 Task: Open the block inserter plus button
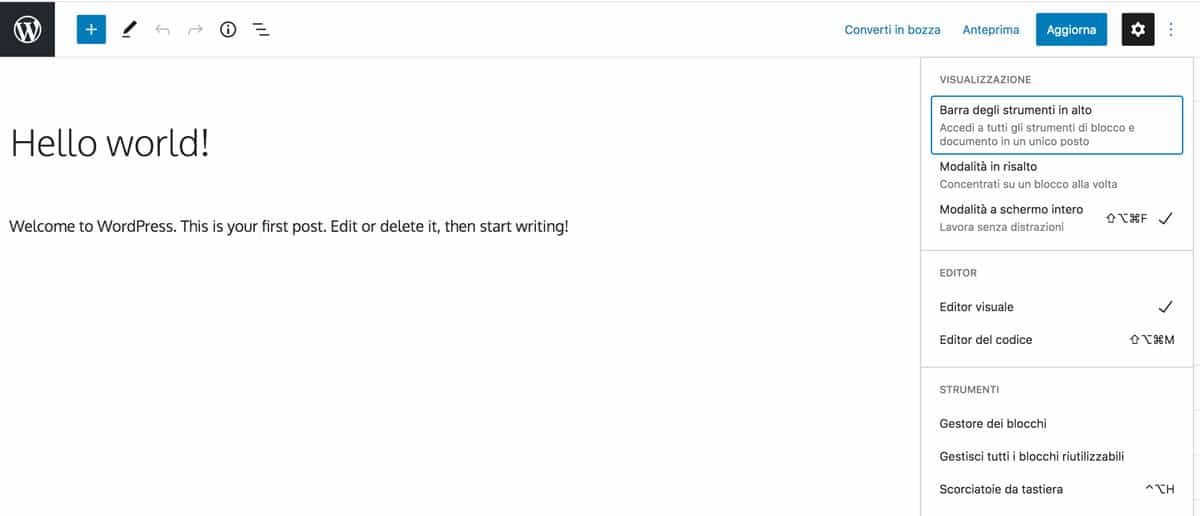(91, 30)
